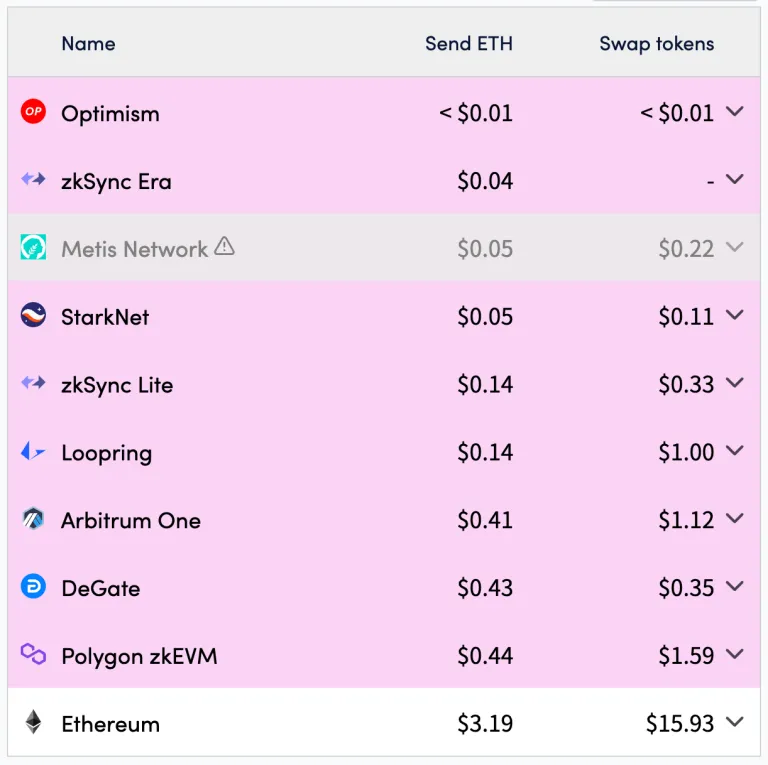Expand the Ethereum row chevron
The image size is (768, 765).
pos(735,723)
